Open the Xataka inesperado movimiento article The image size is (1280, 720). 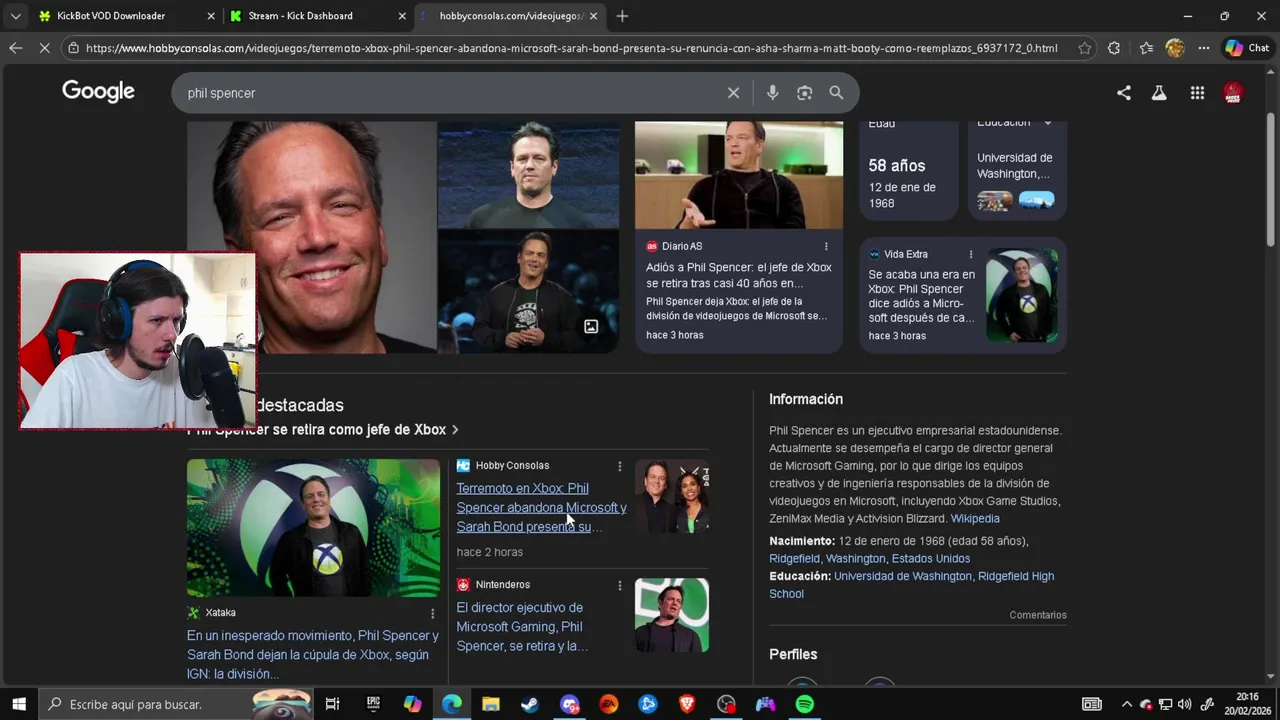click(x=312, y=654)
